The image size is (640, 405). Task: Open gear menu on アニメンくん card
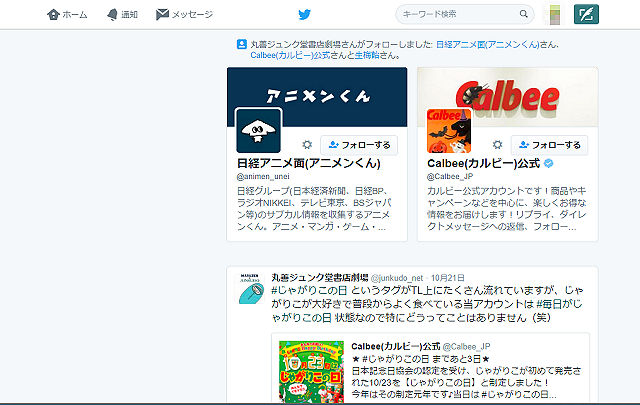pos(307,145)
